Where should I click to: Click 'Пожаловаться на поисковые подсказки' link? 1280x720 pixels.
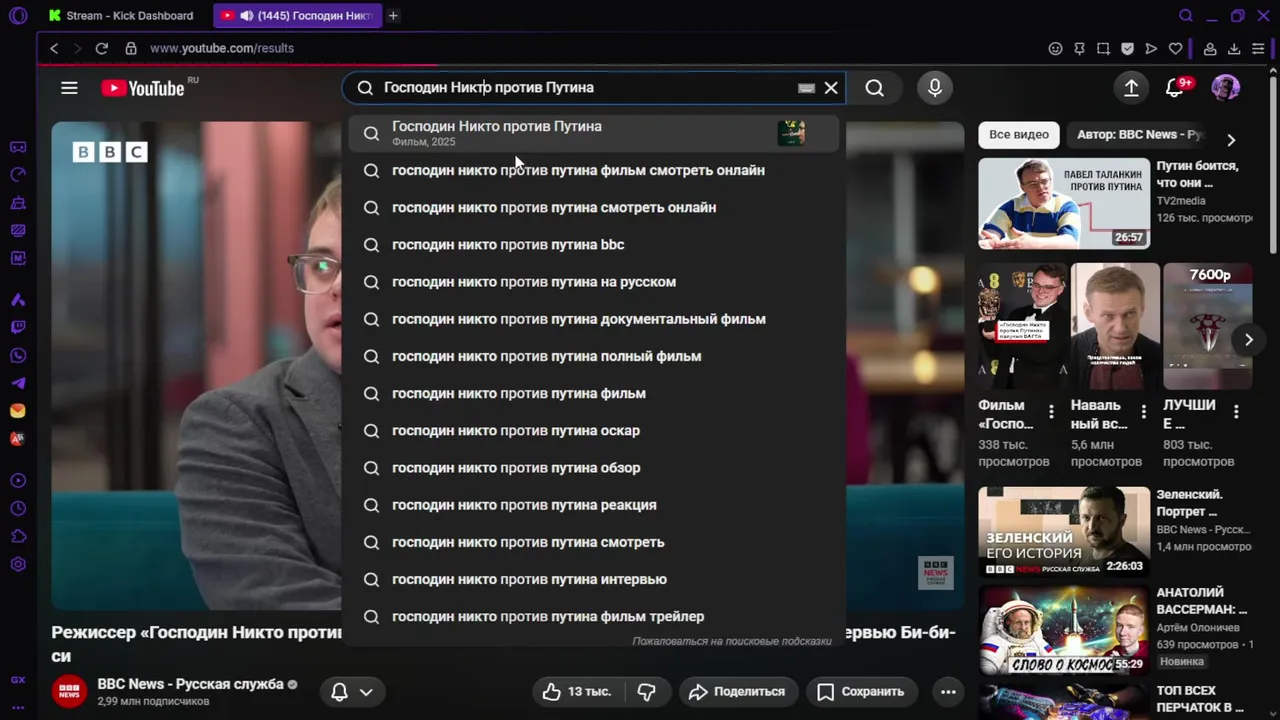click(732, 641)
